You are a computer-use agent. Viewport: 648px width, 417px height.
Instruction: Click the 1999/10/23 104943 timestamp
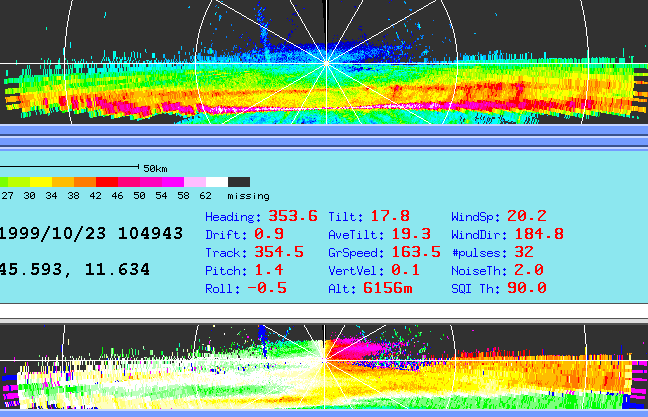click(x=91, y=233)
